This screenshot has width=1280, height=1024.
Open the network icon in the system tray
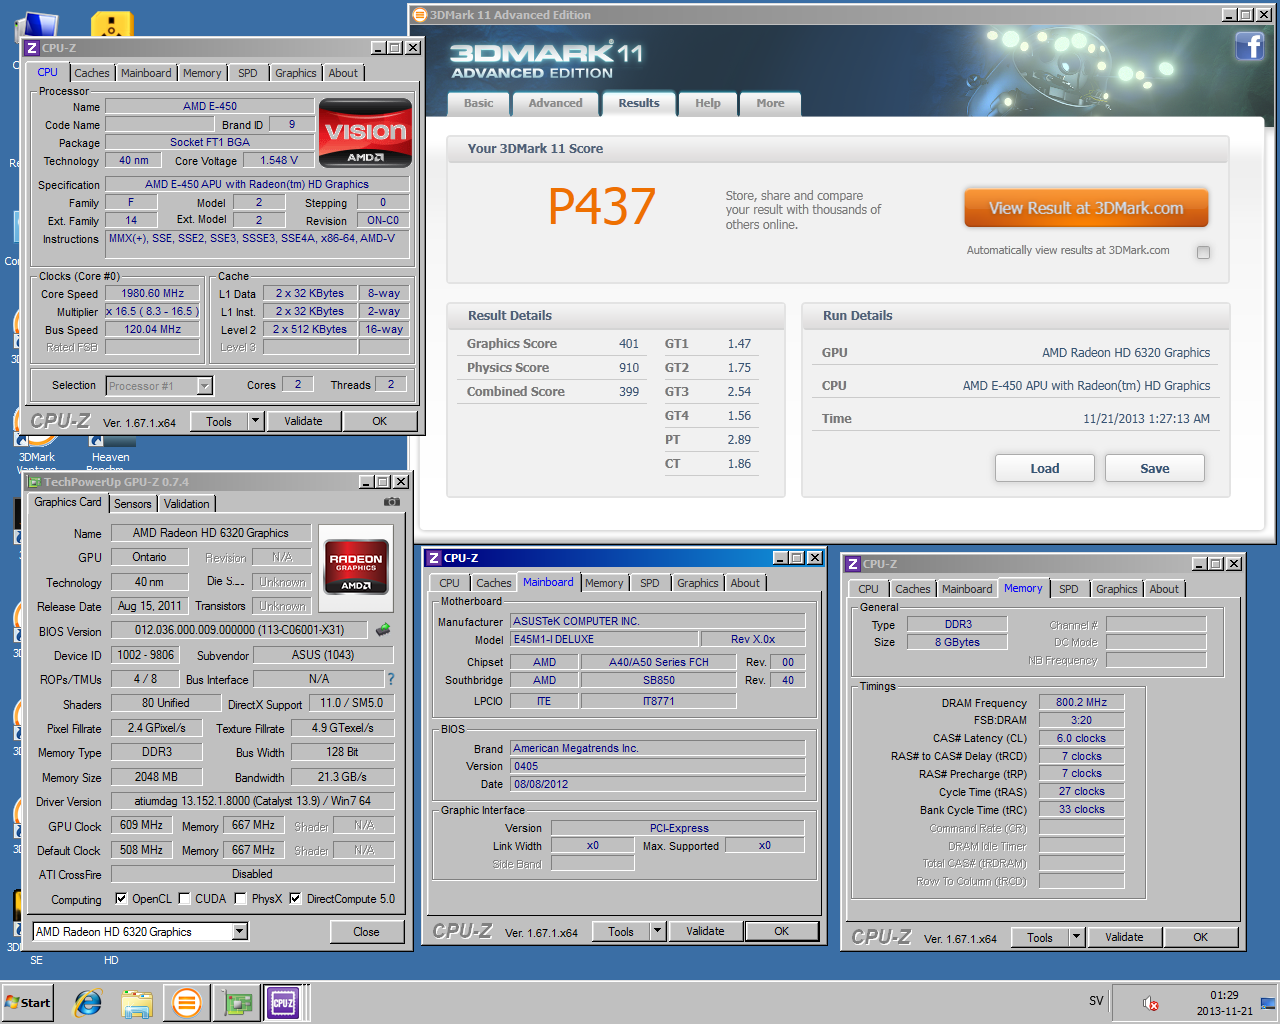(x=1268, y=1002)
